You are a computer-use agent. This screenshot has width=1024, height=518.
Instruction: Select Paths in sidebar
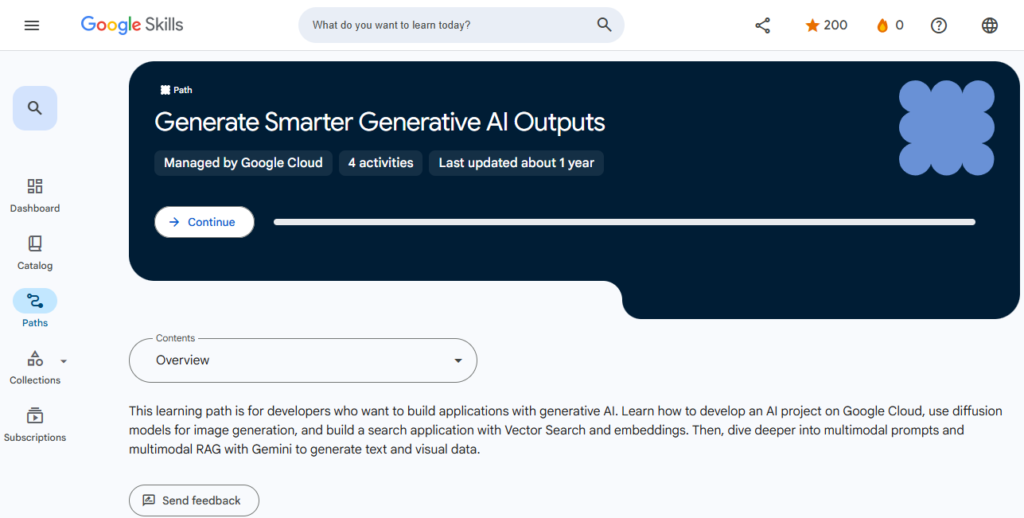(x=35, y=309)
